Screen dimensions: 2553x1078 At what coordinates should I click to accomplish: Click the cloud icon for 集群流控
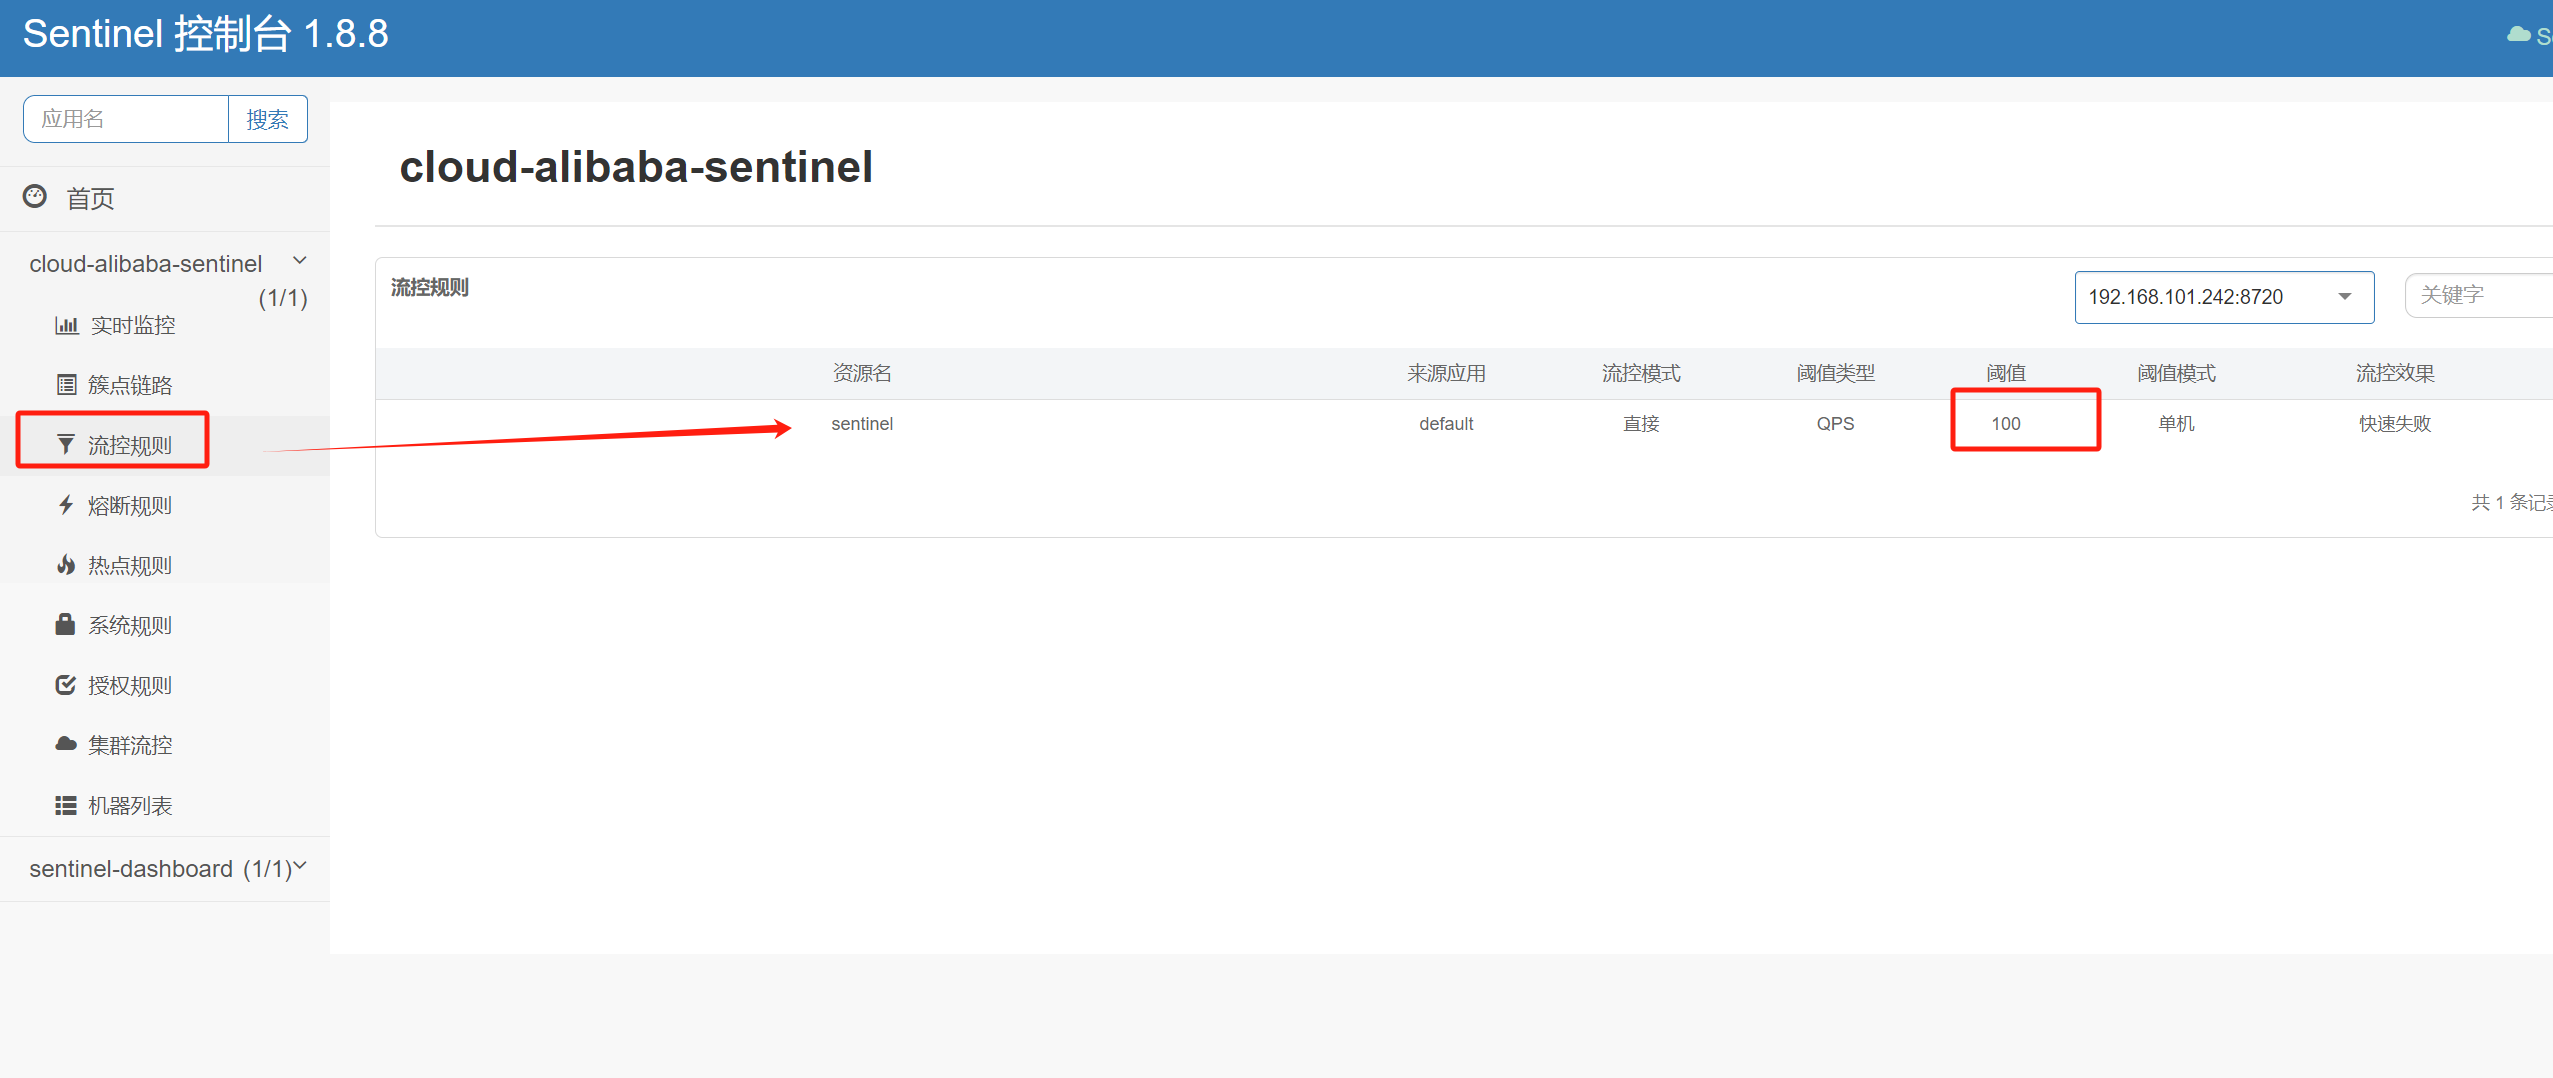pos(66,745)
